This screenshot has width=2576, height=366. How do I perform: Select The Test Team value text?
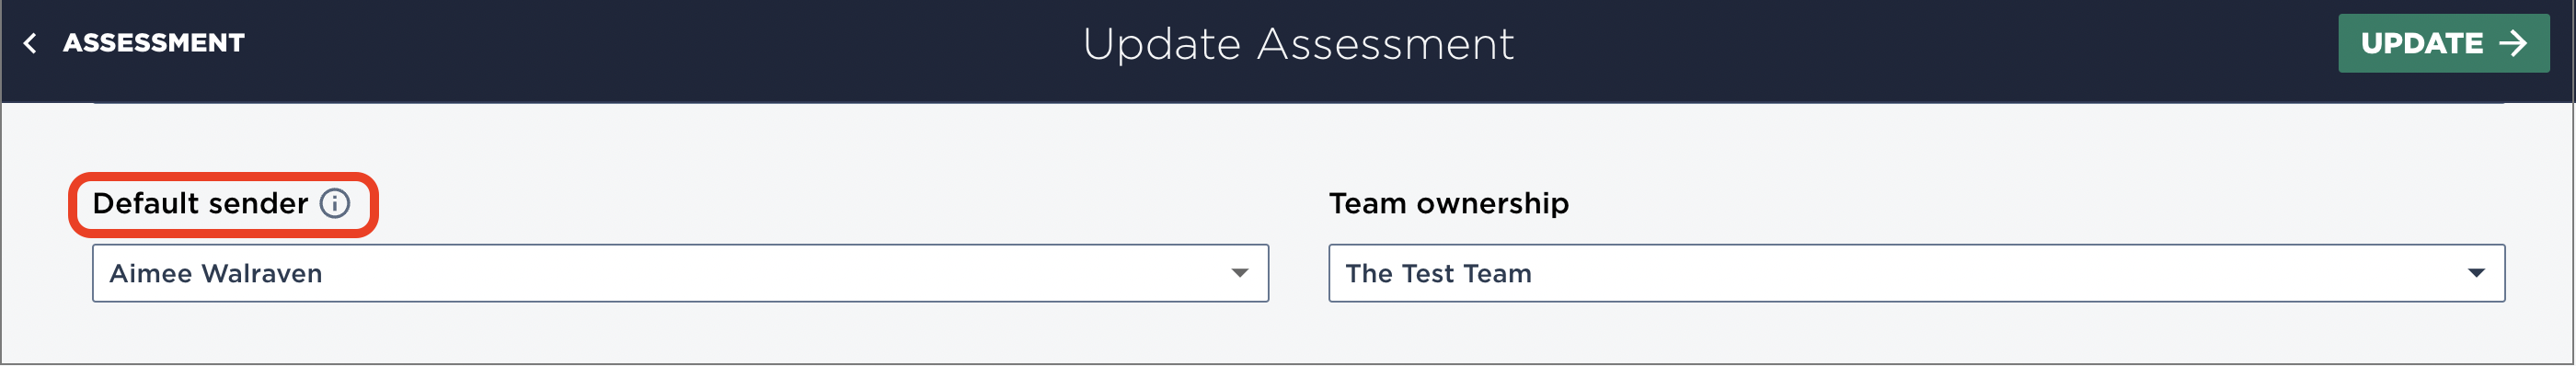pyautogui.click(x=1438, y=273)
